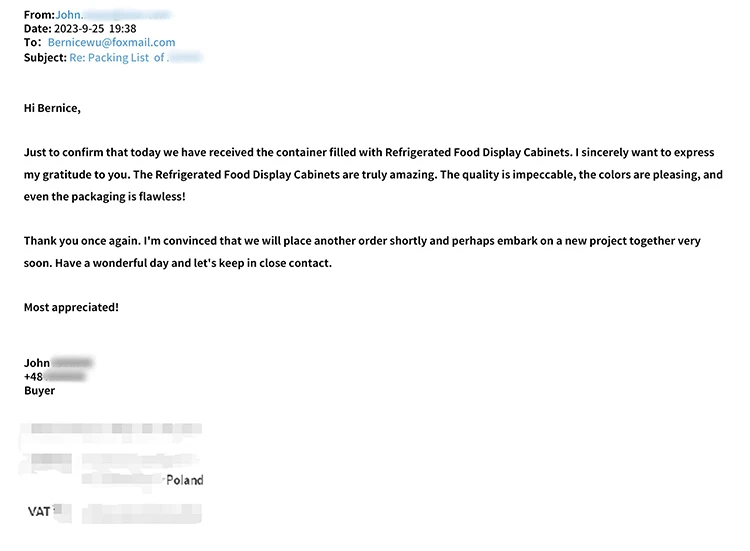The width and height of the screenshot is (750, 551).
Task: Click the Most appreciated! closing line
Action: point(71,307)
